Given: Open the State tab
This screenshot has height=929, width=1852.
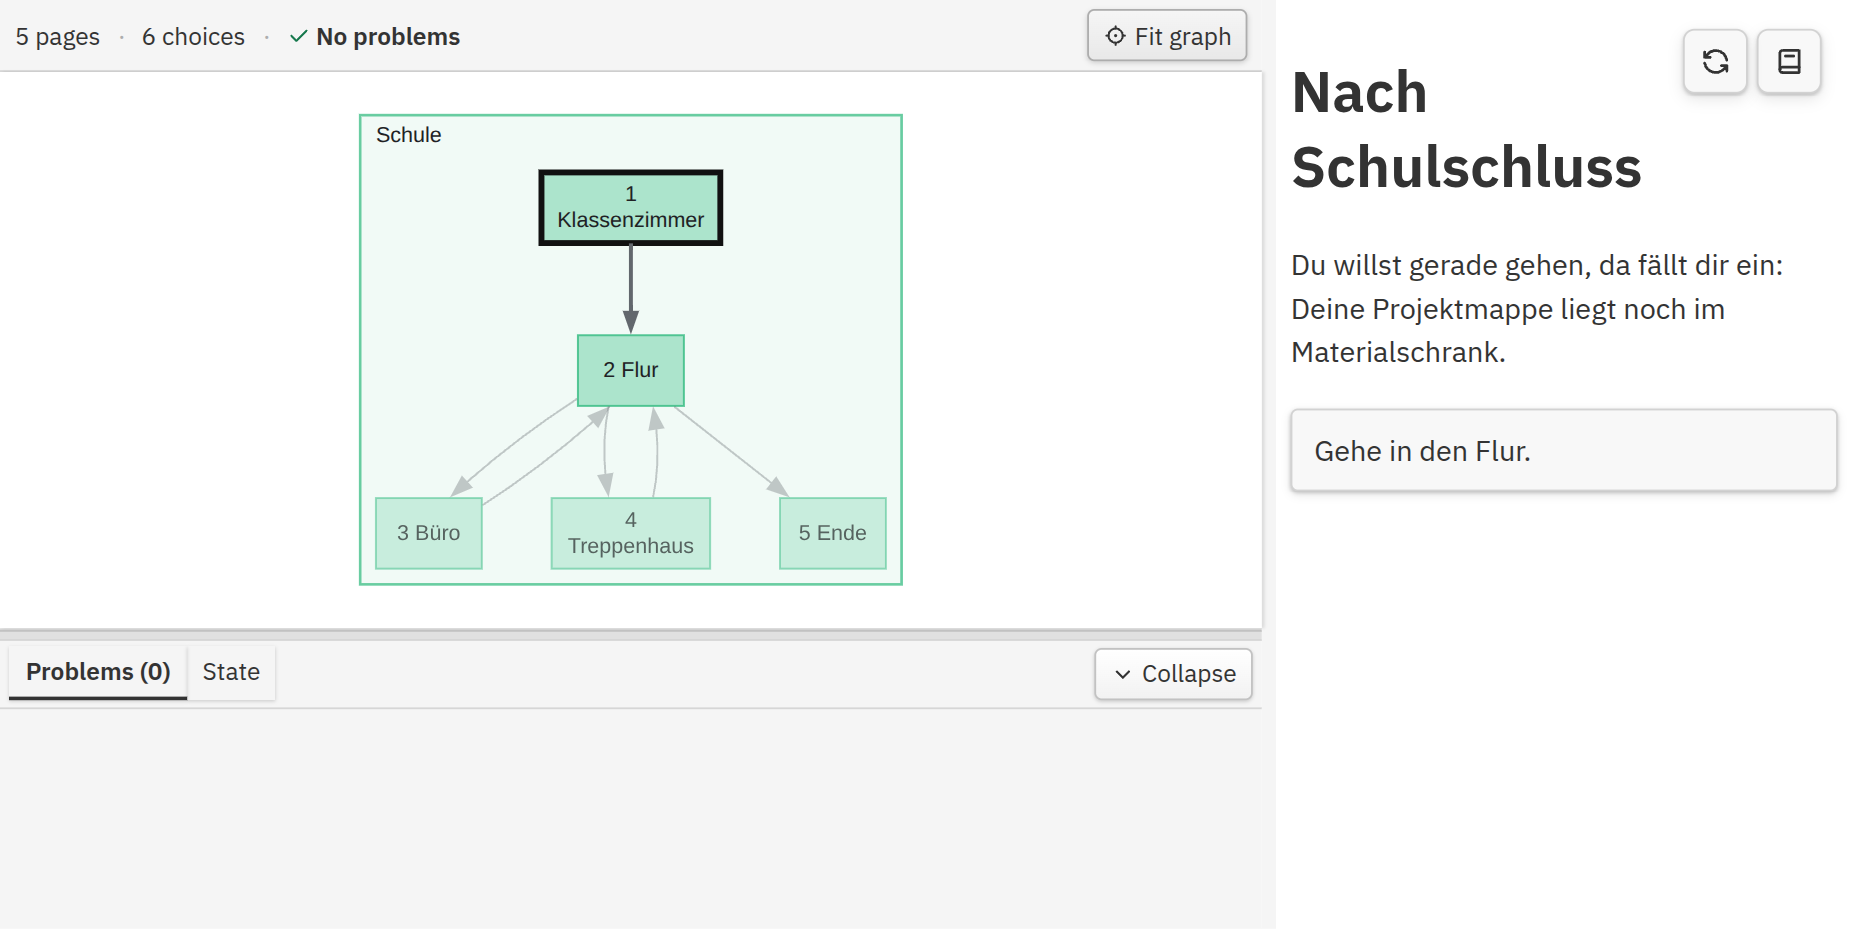Looking at the screenshot, I should tap(231, 672).
